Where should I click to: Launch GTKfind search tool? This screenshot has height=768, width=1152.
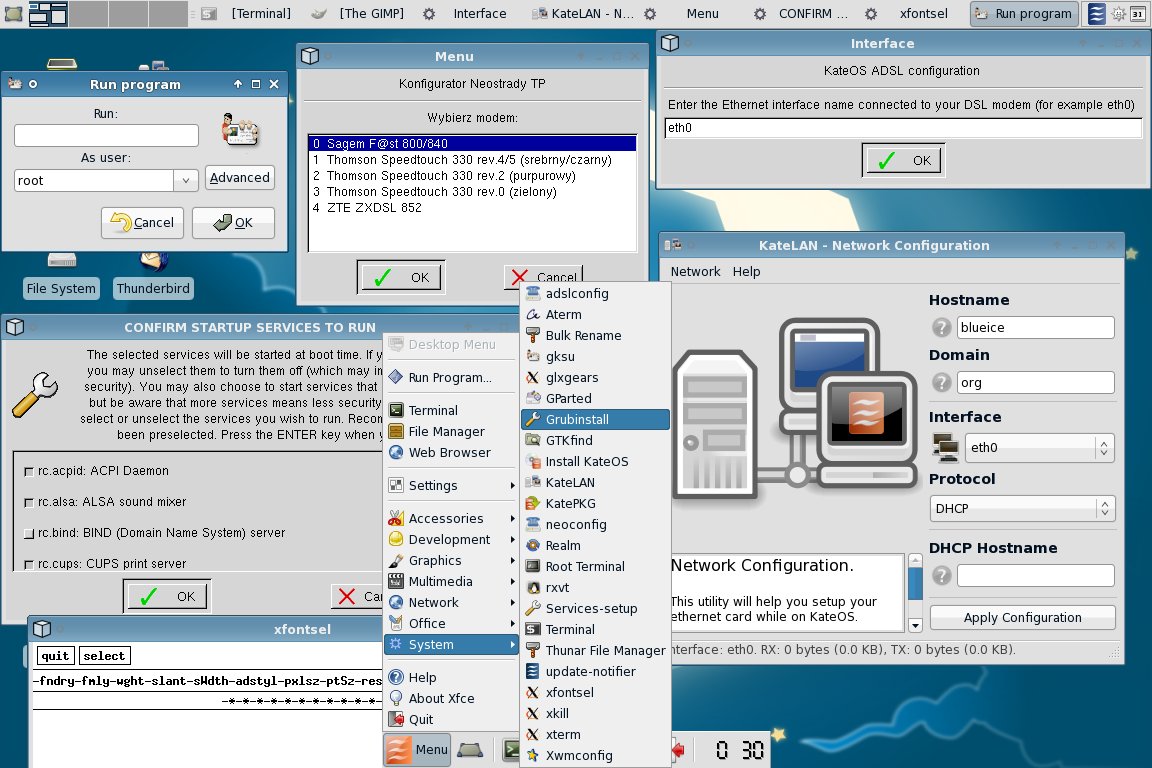(x=595, y=440)
